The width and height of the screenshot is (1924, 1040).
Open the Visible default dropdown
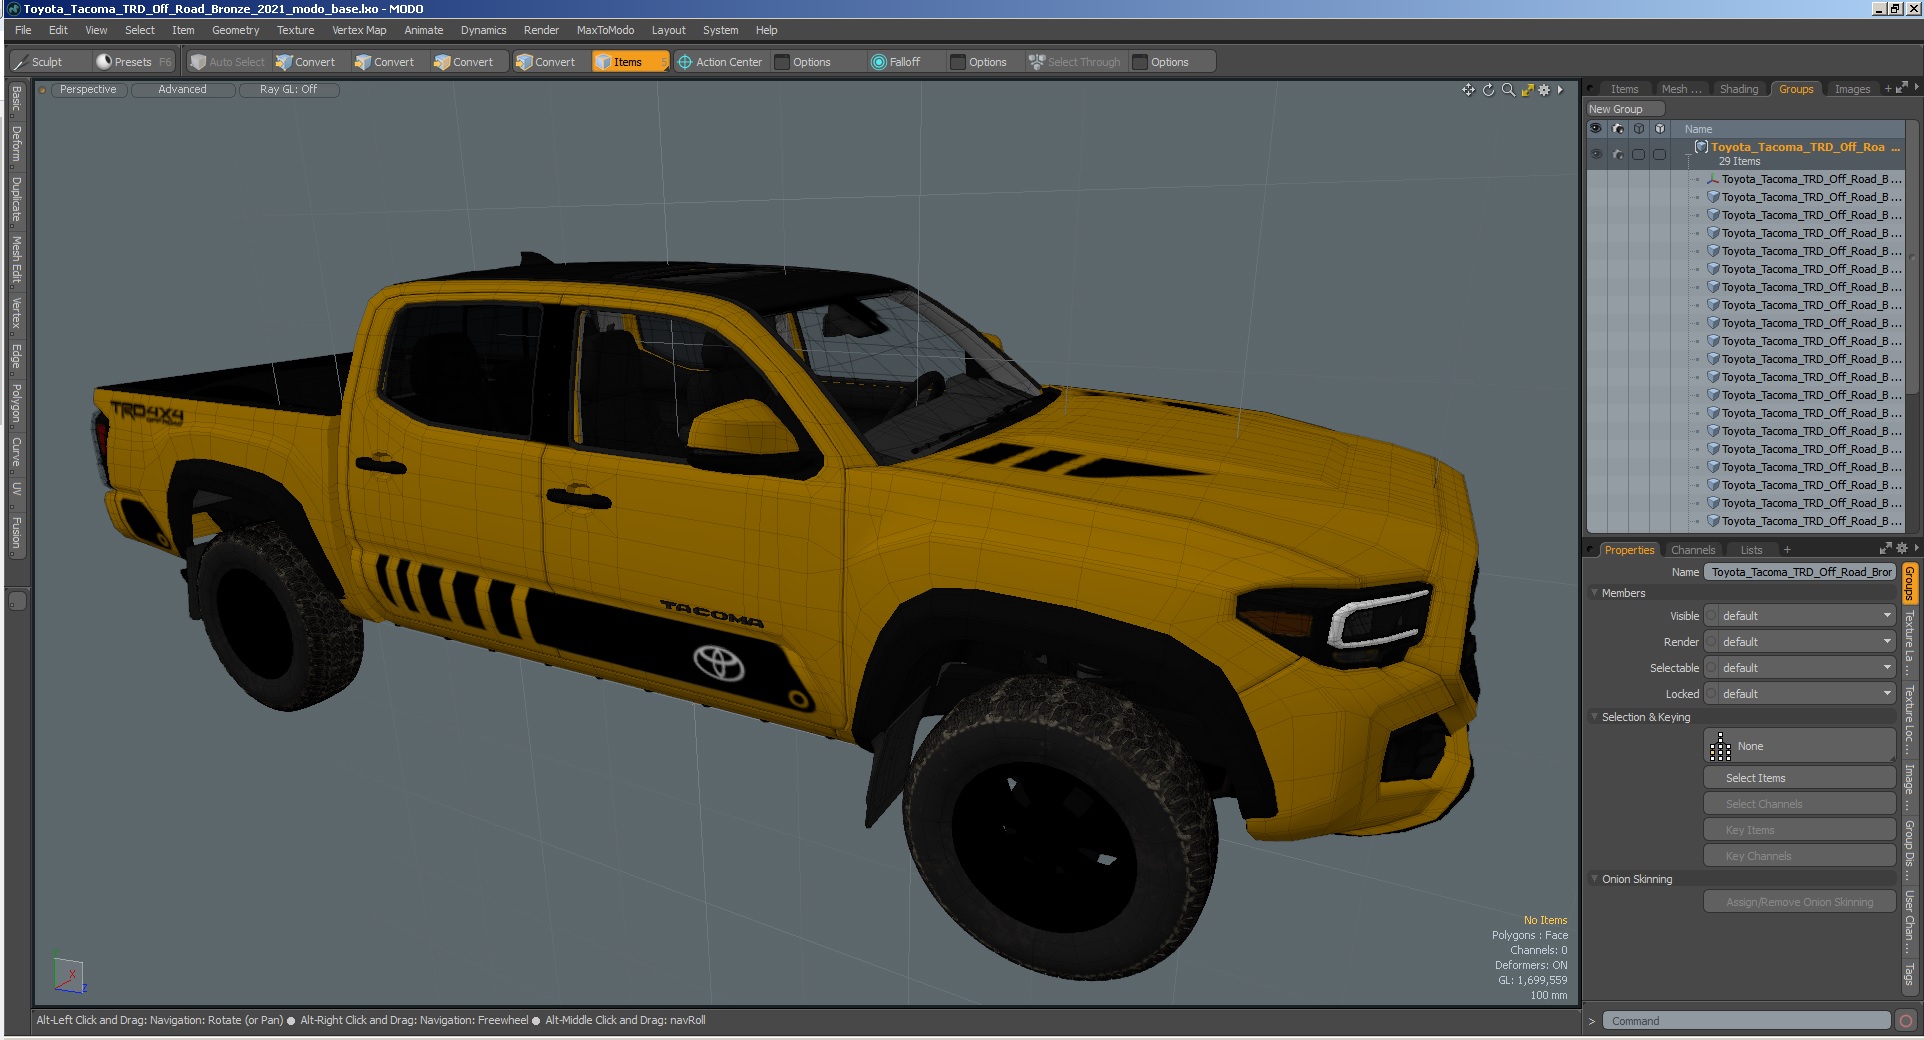(1806, 616)
